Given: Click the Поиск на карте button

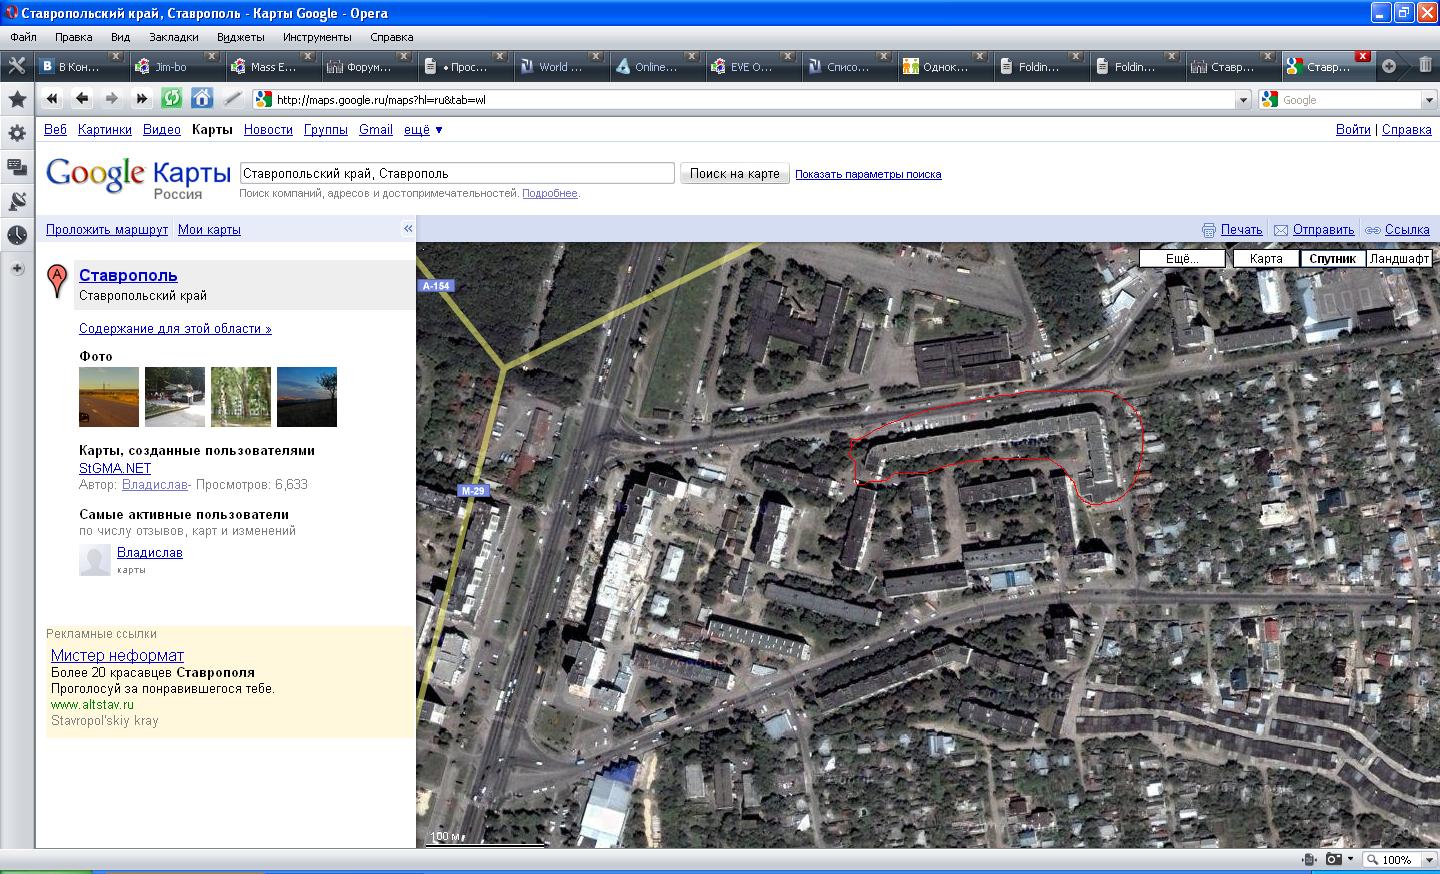Looking at the screenshot, I should [735, 173].
